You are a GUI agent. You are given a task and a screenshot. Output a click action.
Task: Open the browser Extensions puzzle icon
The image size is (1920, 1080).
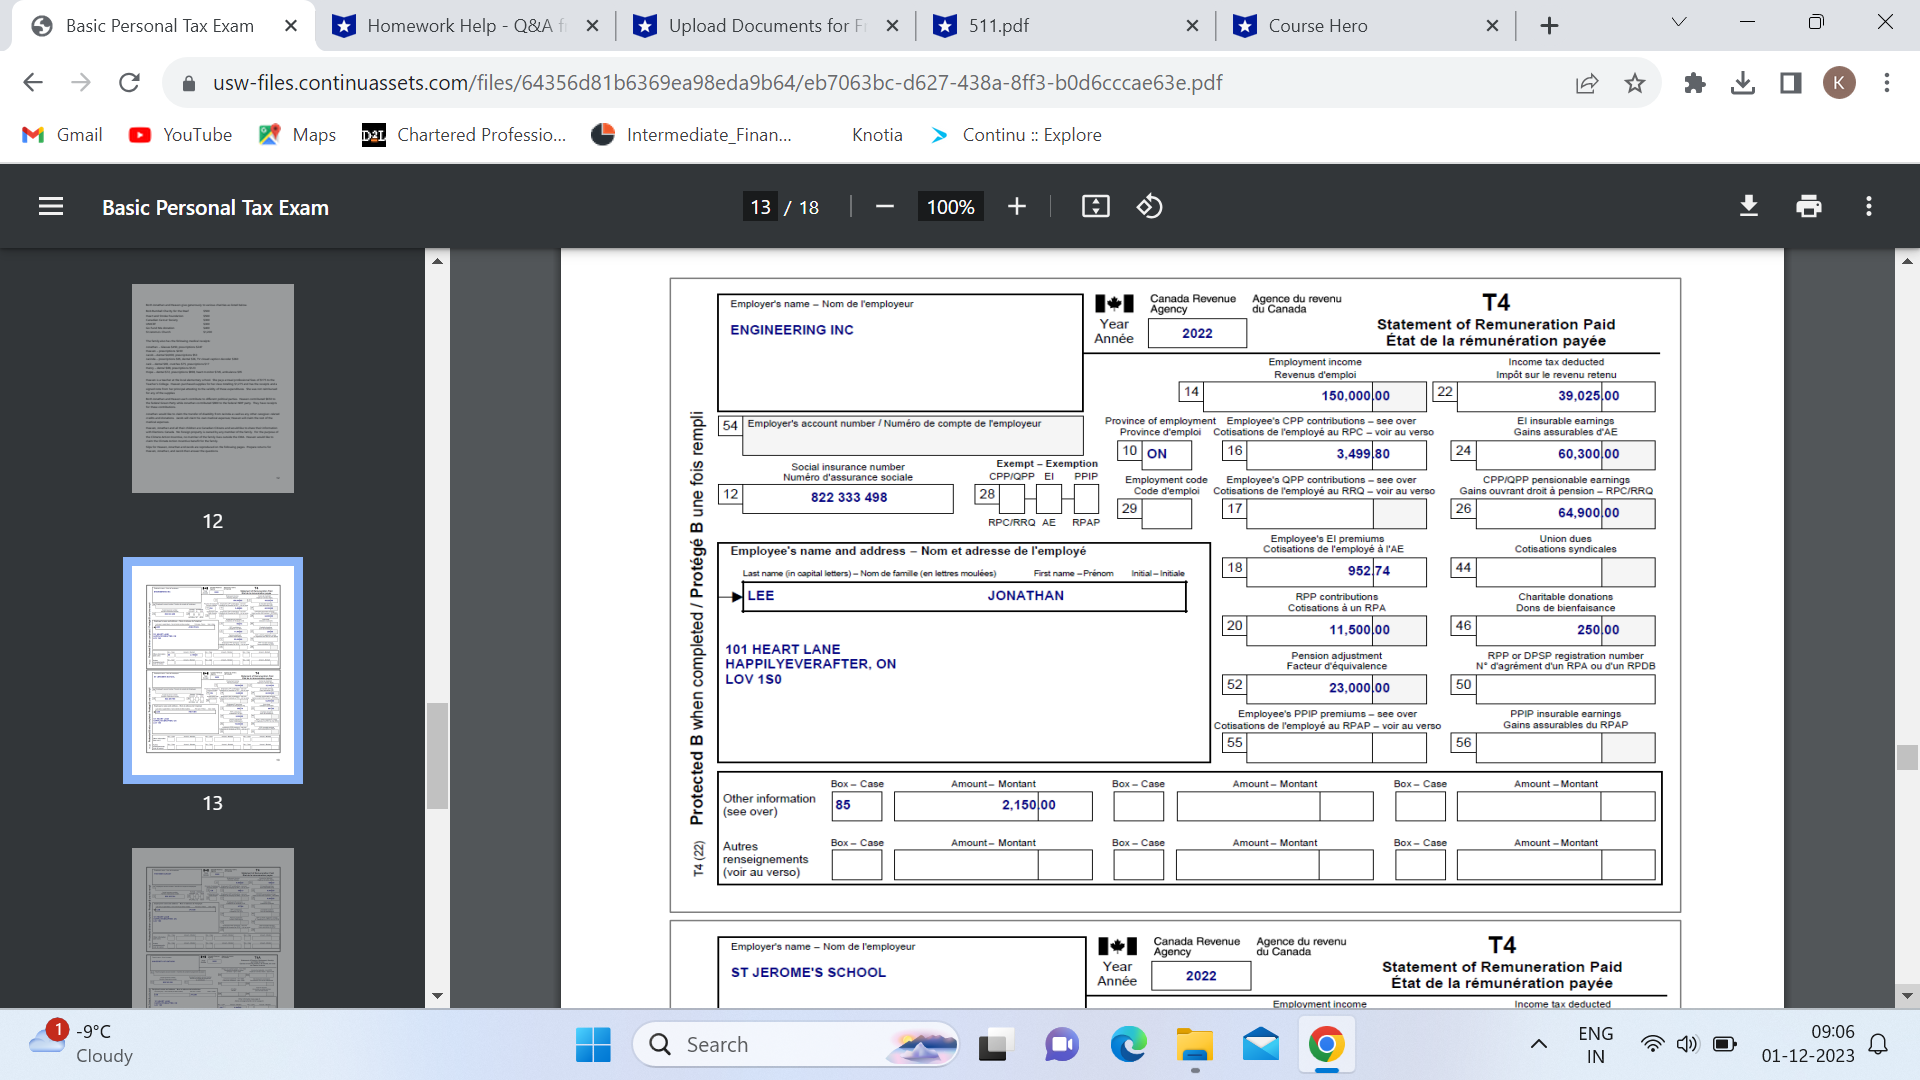tap(1695, 83)
